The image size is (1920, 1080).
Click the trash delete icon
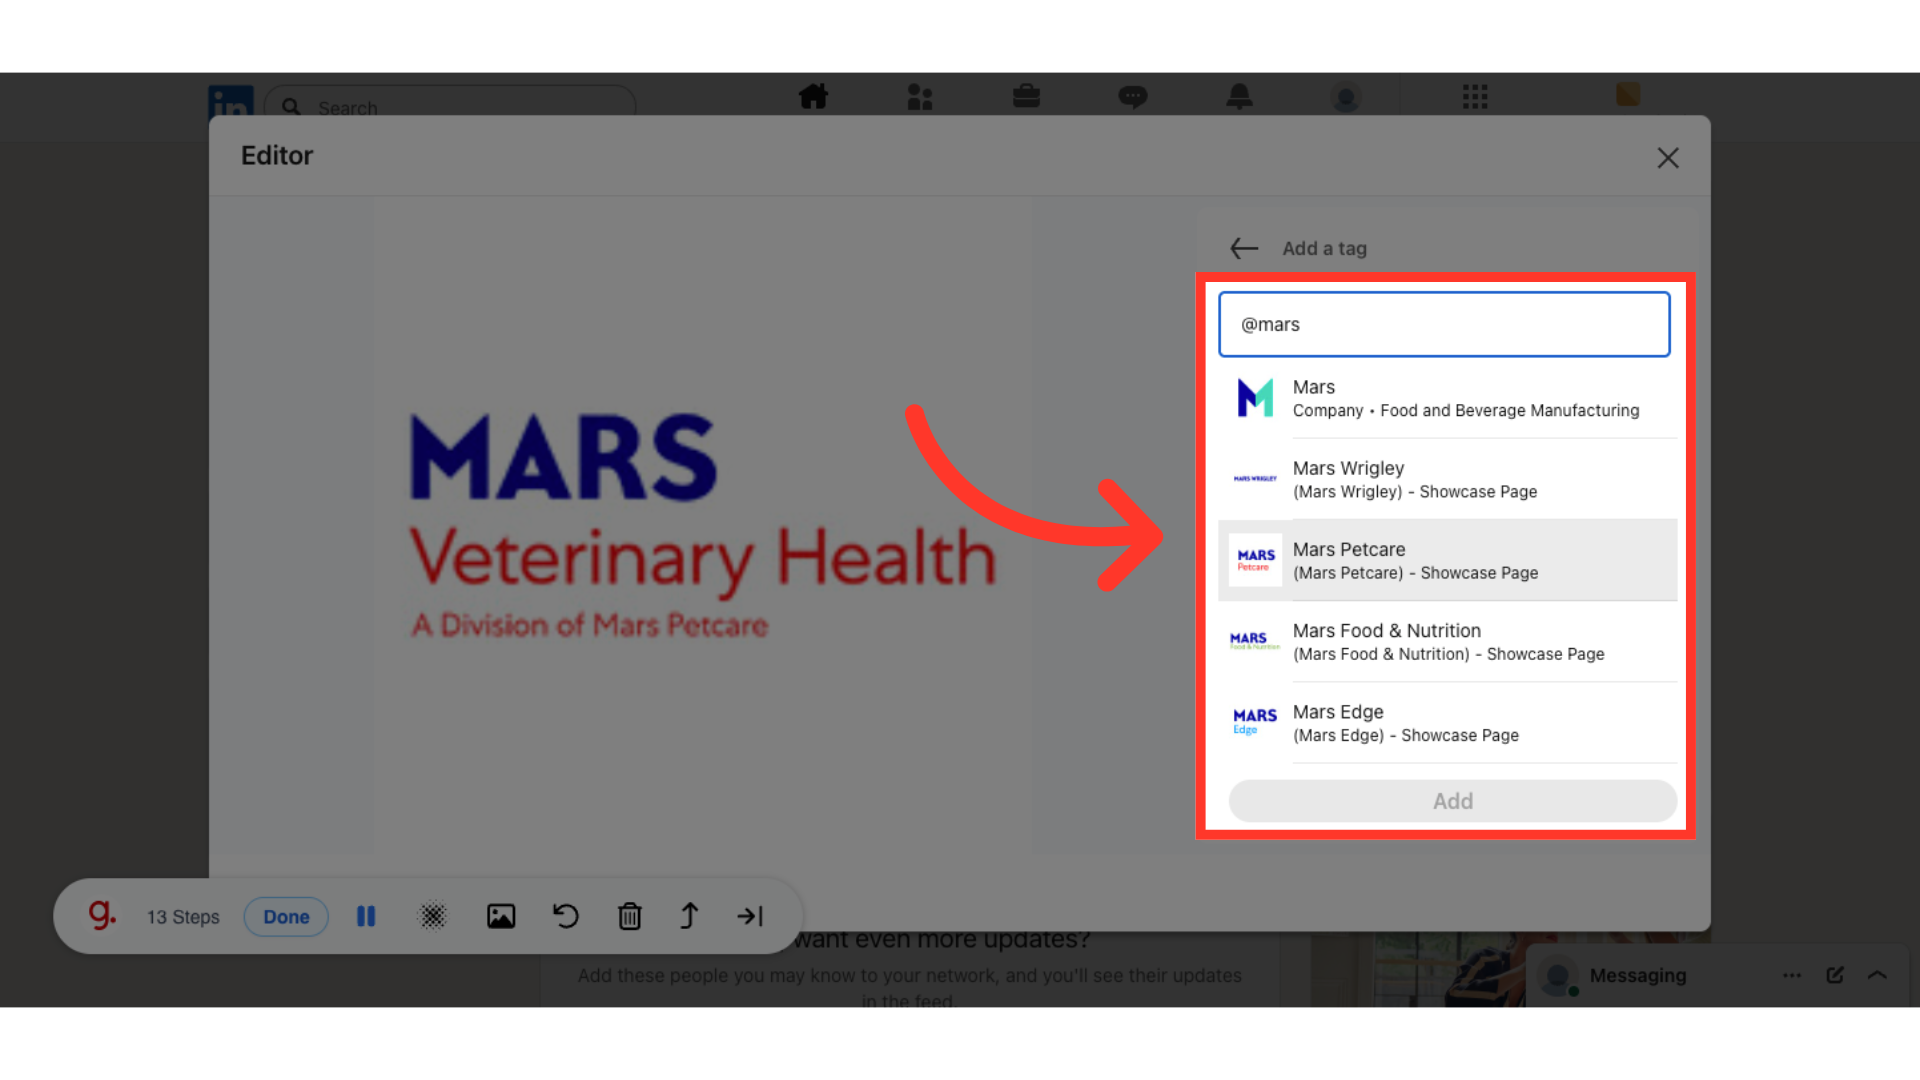[x=629, y=916]
